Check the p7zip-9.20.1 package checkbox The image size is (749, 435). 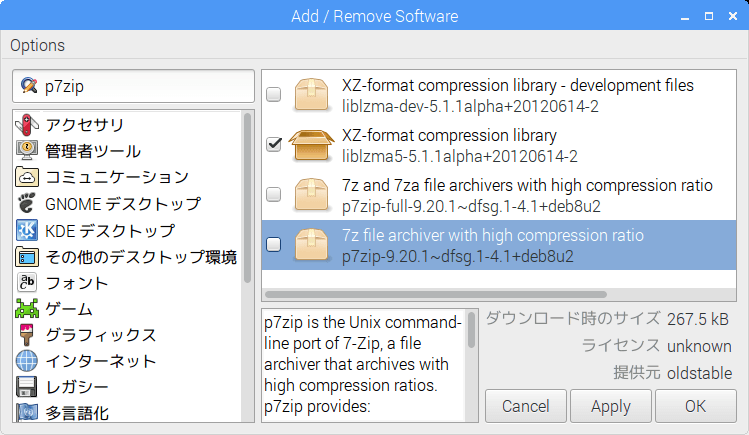[x=274, y=245]
